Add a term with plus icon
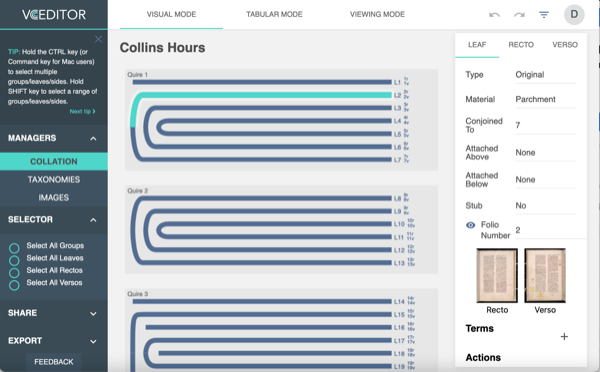 pyautogui.click(x=564, y=336)
